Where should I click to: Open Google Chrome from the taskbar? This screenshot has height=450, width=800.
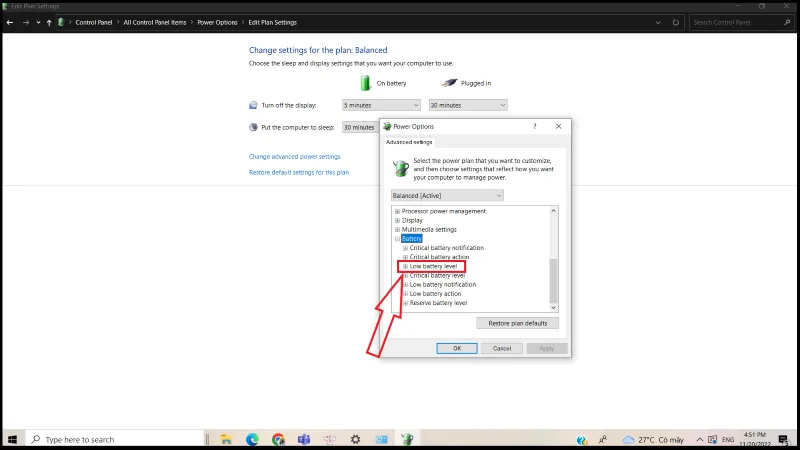278,439
